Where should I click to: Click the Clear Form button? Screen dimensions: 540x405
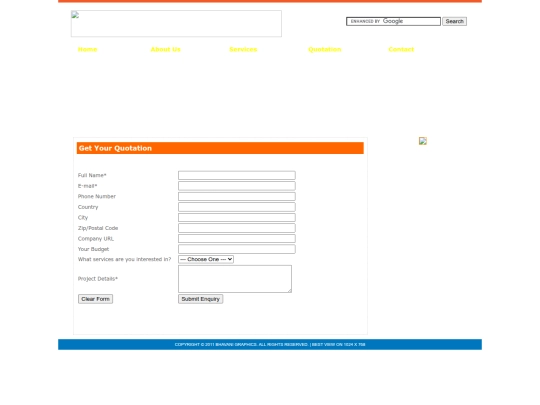point(95,299)
